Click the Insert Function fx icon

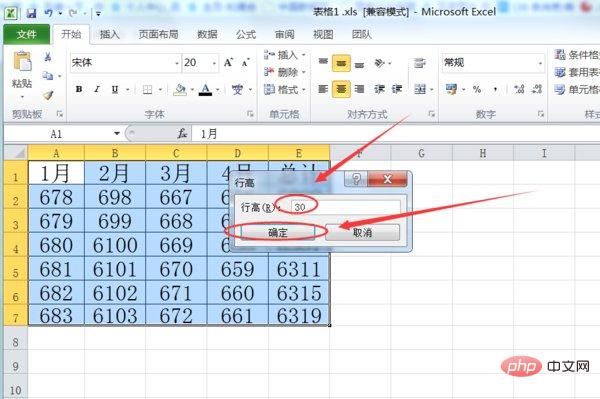[182, 134]
